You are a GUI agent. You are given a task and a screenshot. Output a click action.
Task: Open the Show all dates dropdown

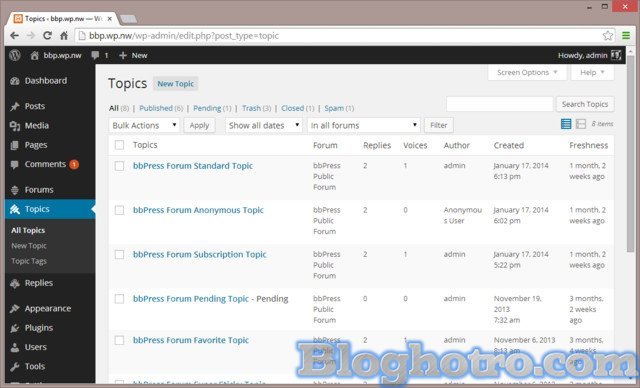(264, 125)
